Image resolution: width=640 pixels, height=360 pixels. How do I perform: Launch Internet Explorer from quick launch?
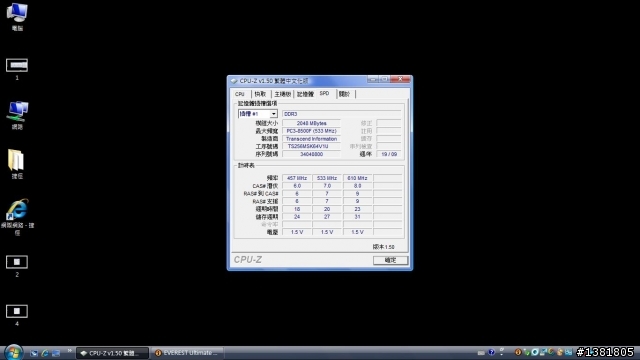coord(45,353)
